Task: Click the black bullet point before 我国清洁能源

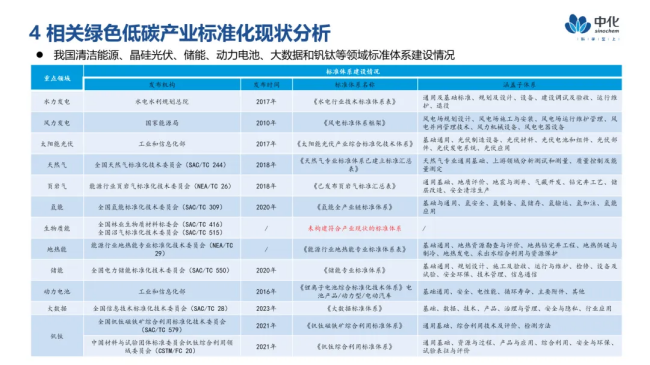Action: (39, 55)
